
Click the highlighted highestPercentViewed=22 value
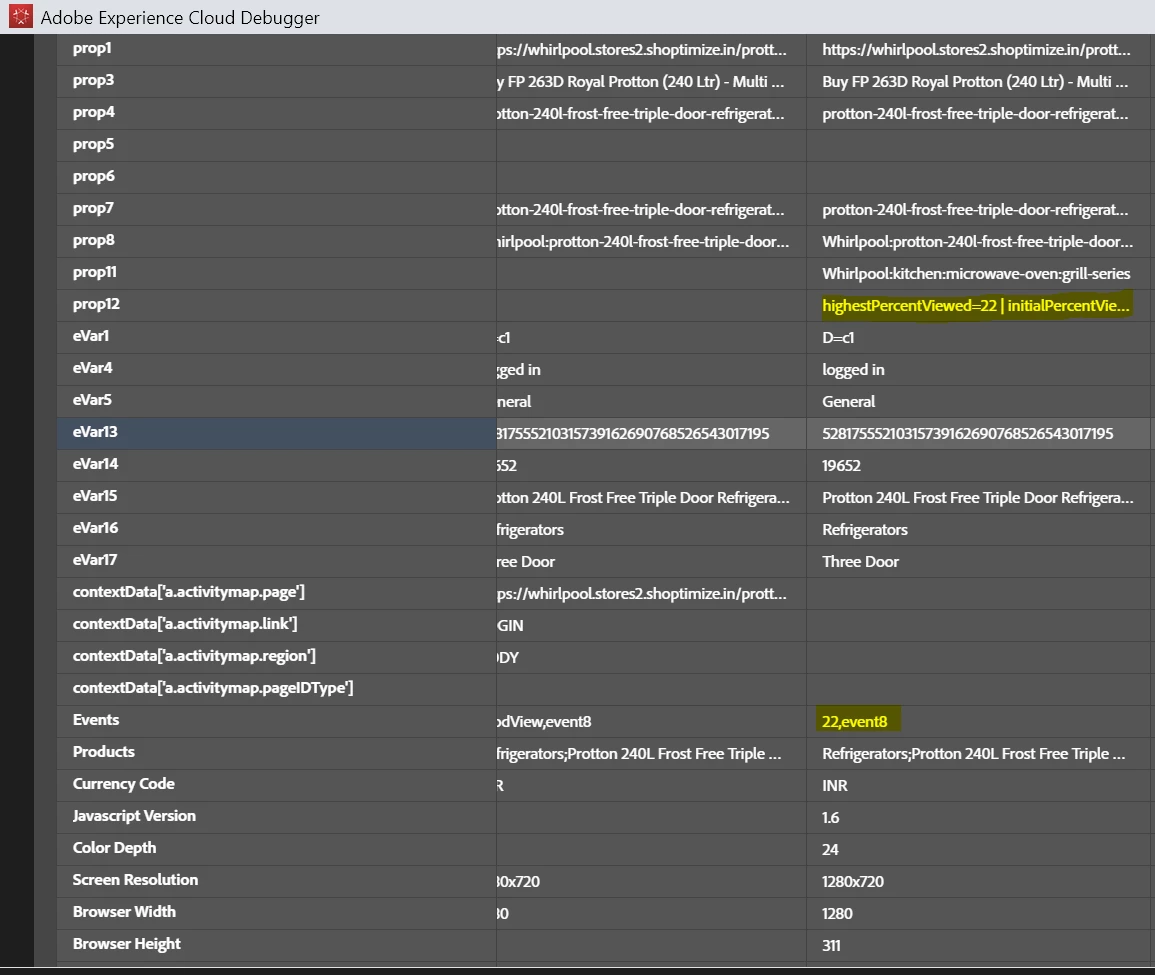tap(976, 306)
